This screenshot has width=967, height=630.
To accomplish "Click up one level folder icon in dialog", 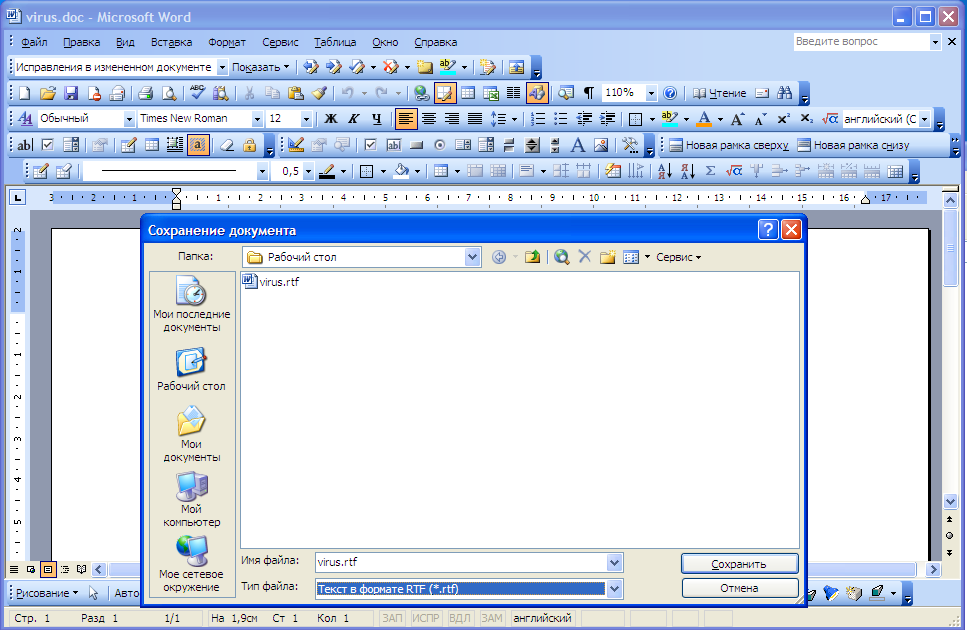I will click(x=532, y=257).
